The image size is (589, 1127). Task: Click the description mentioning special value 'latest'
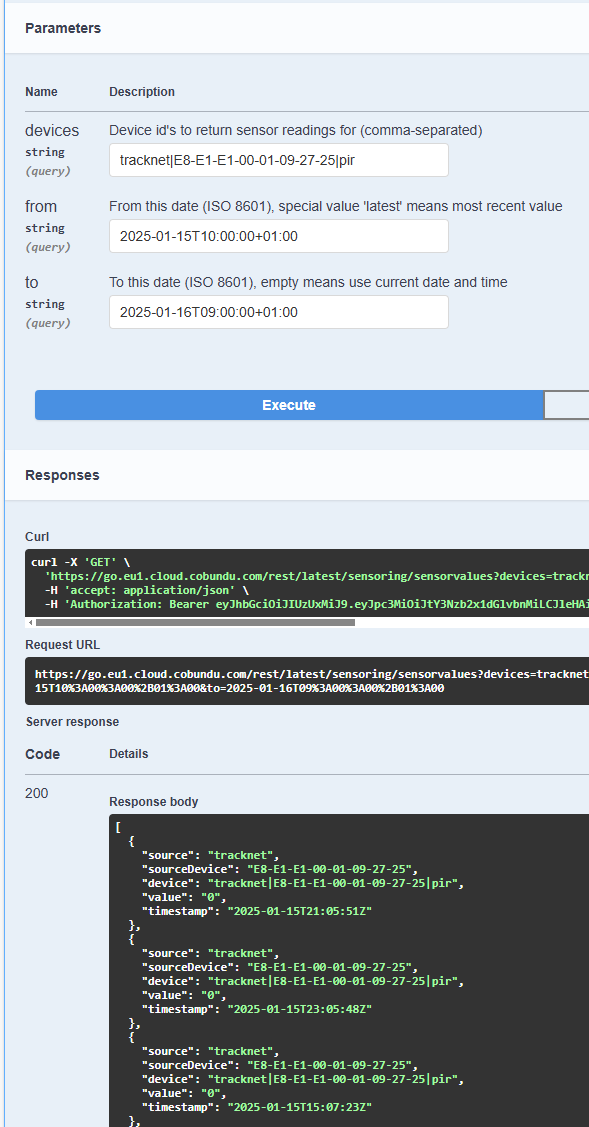coord(336,207)
